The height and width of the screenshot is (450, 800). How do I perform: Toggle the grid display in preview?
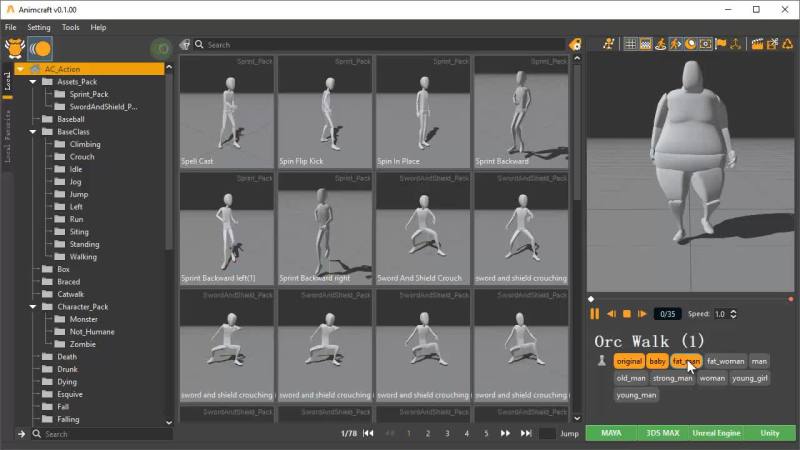[631, 44]
